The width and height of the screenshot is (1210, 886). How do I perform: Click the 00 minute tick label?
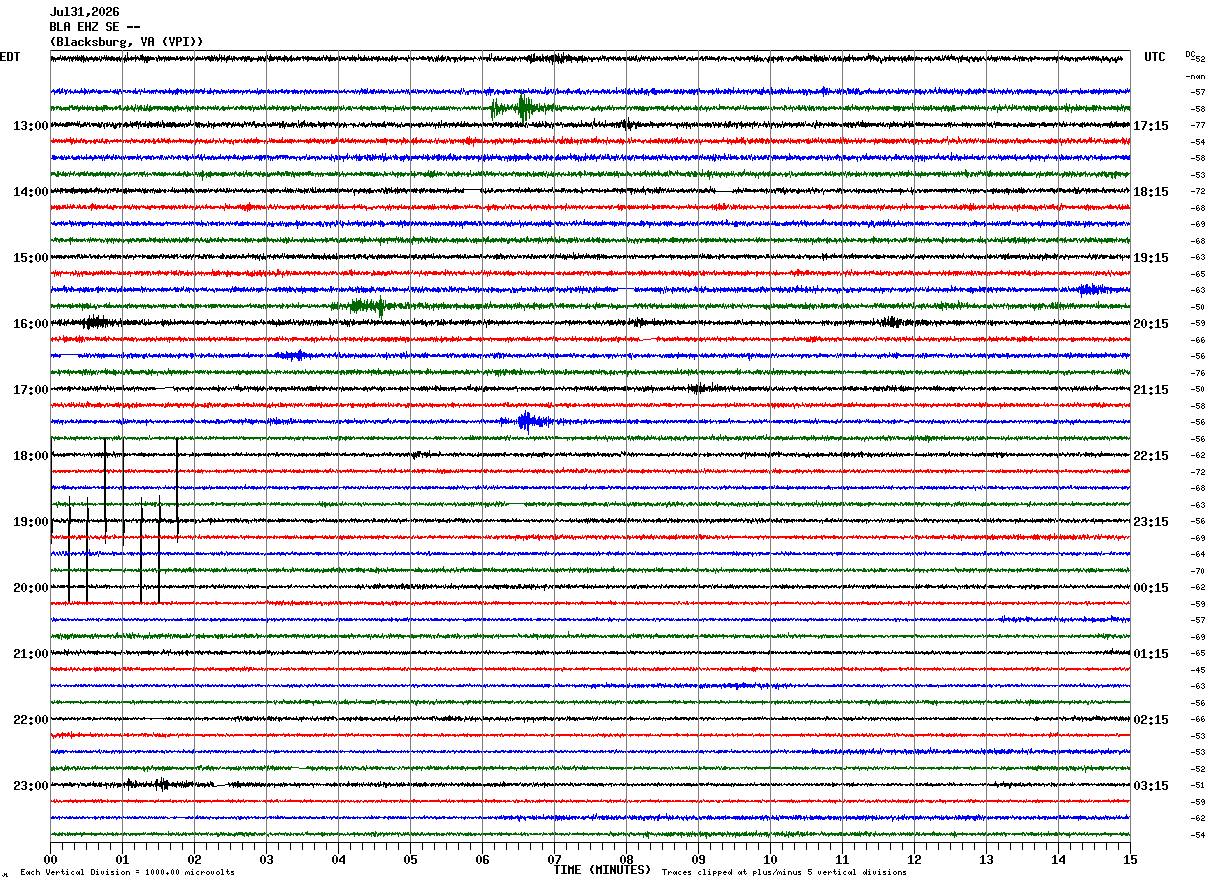pyautogui.click(x=50, y=859)
